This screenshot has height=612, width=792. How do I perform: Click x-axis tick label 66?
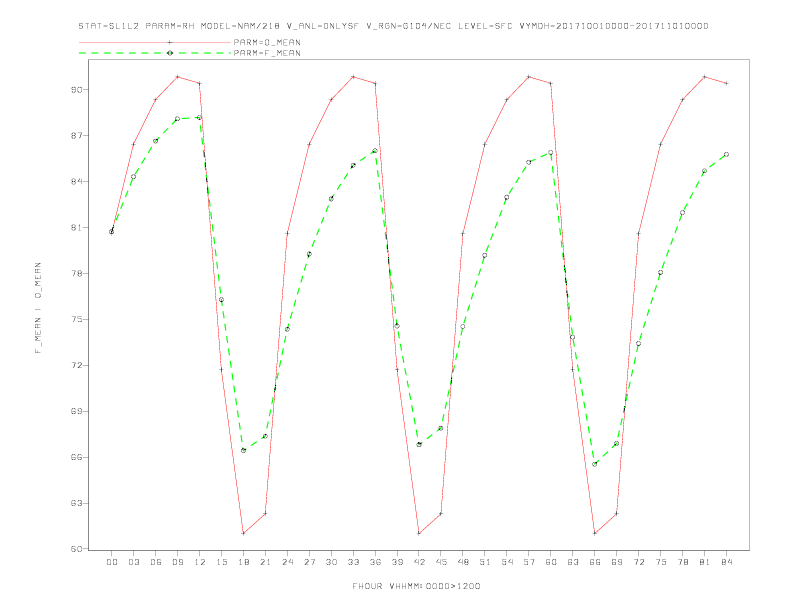595,562
